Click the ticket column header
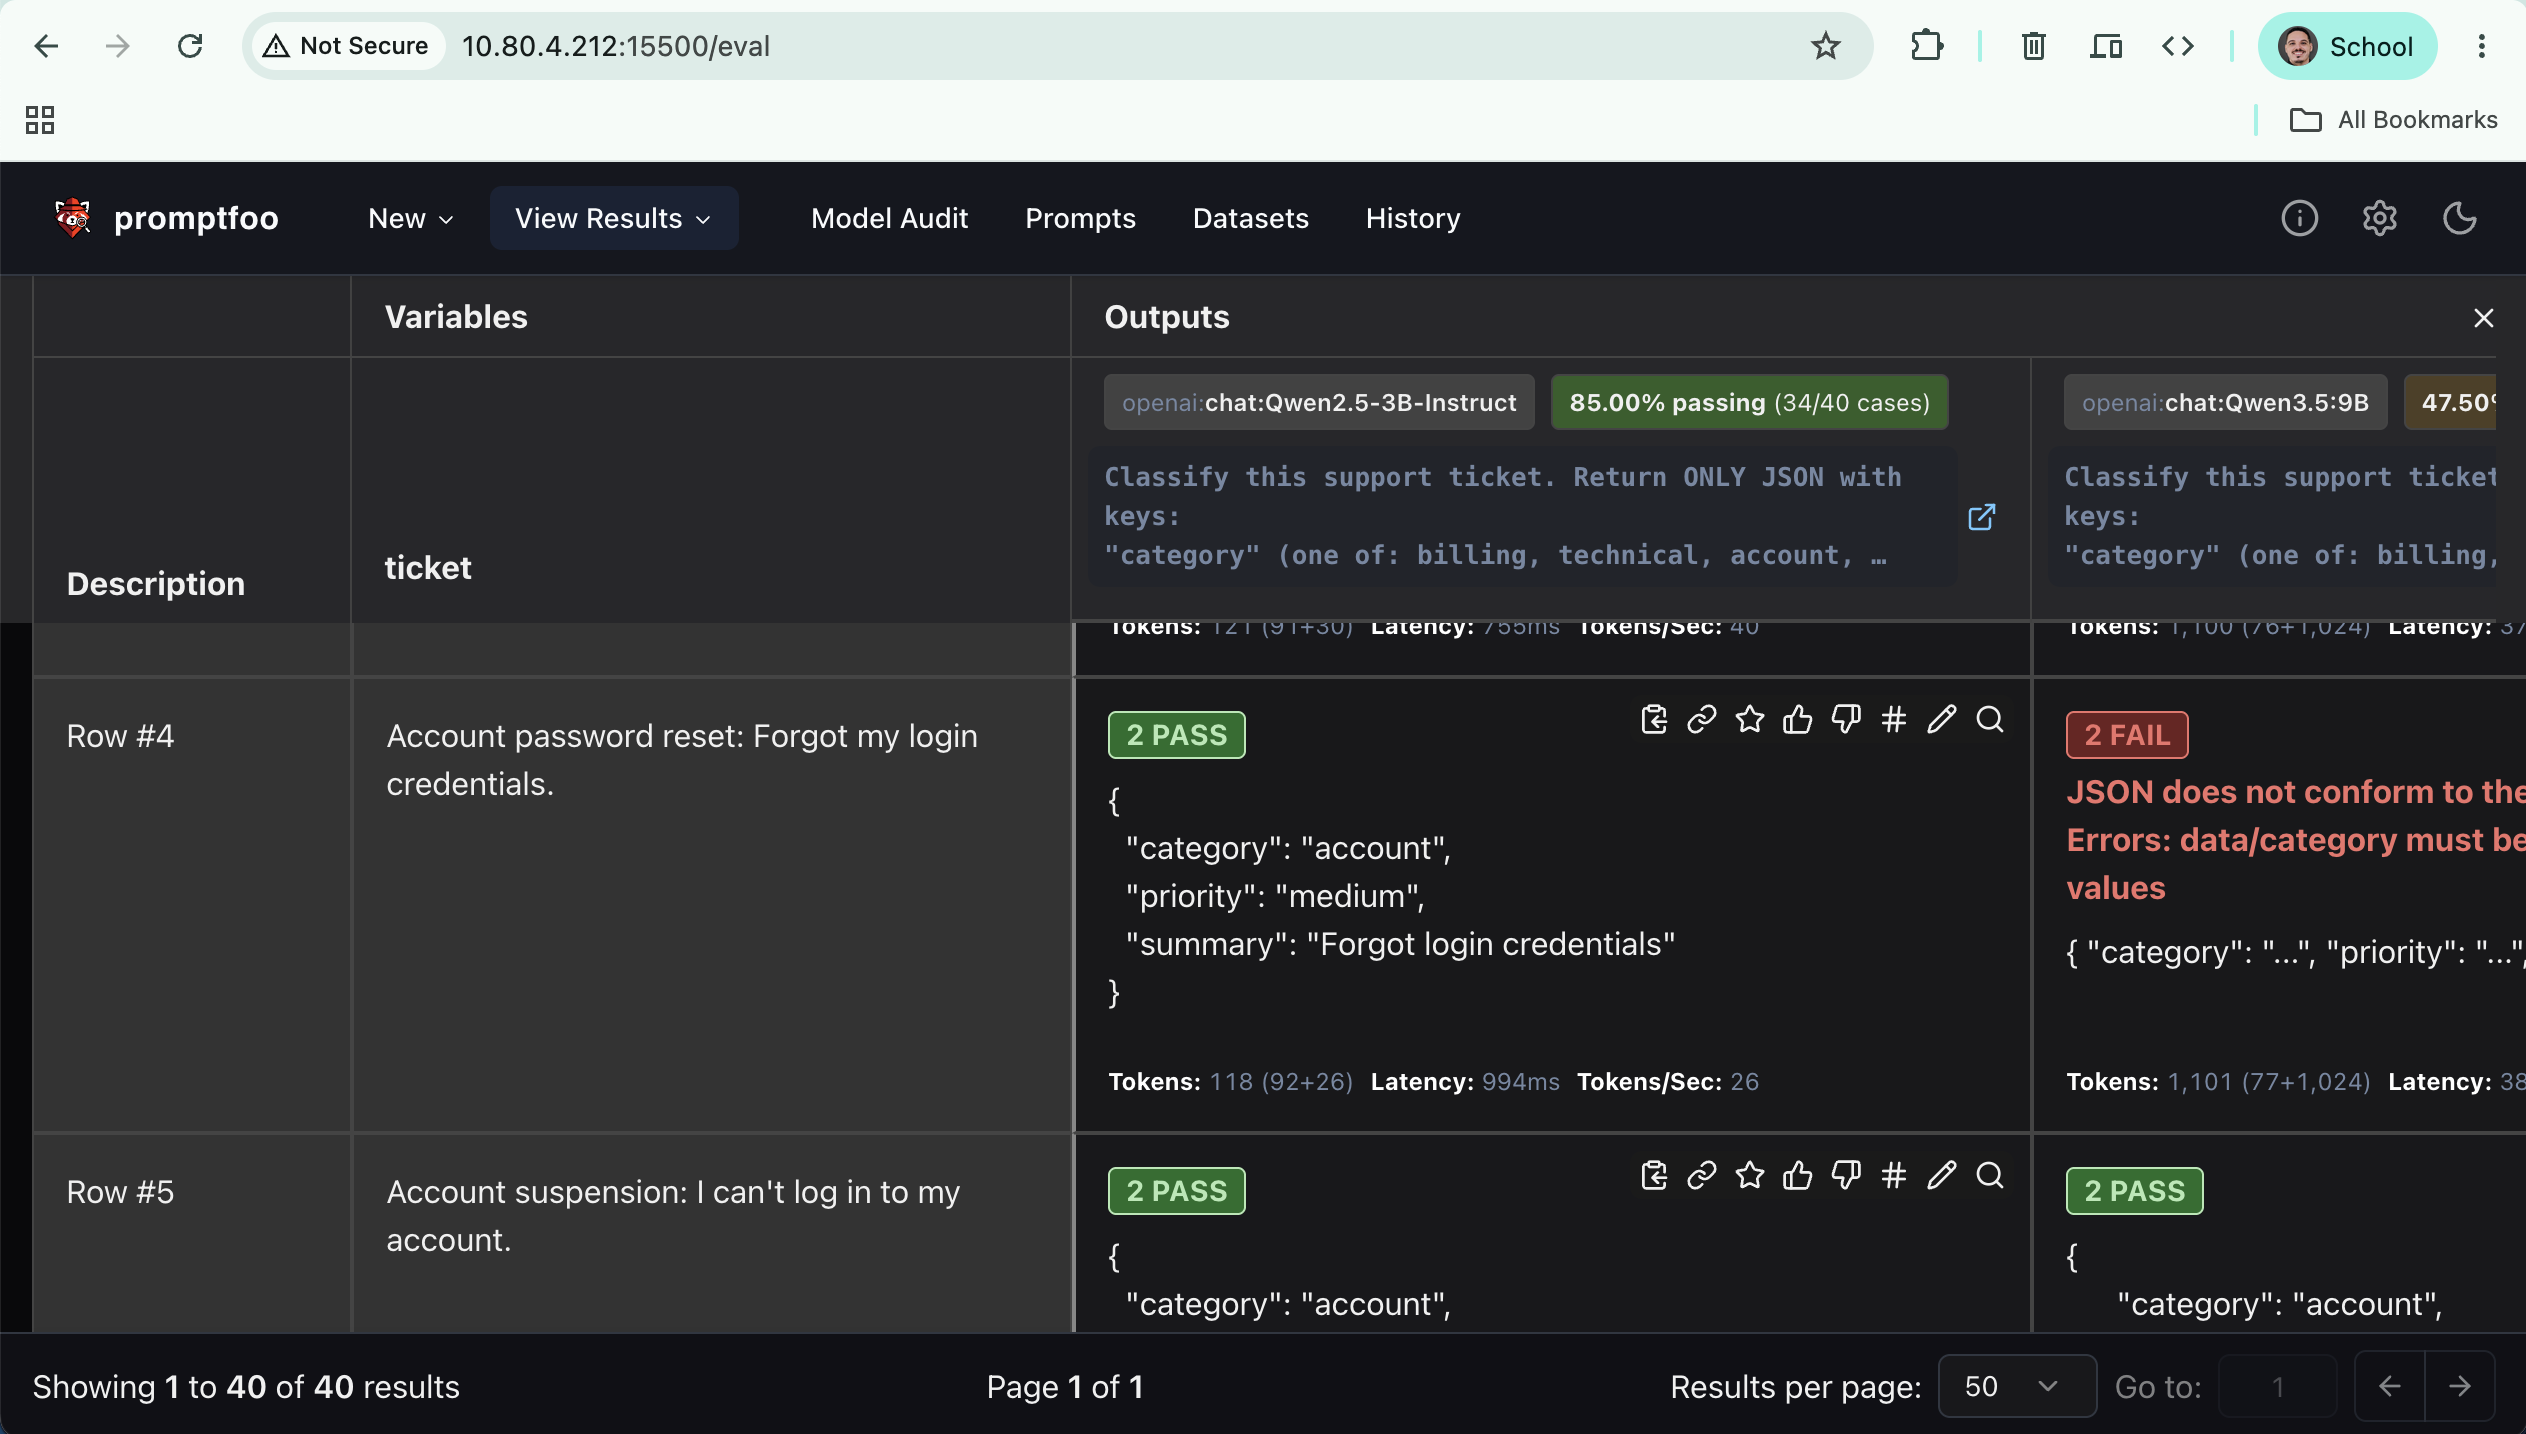 428,568
